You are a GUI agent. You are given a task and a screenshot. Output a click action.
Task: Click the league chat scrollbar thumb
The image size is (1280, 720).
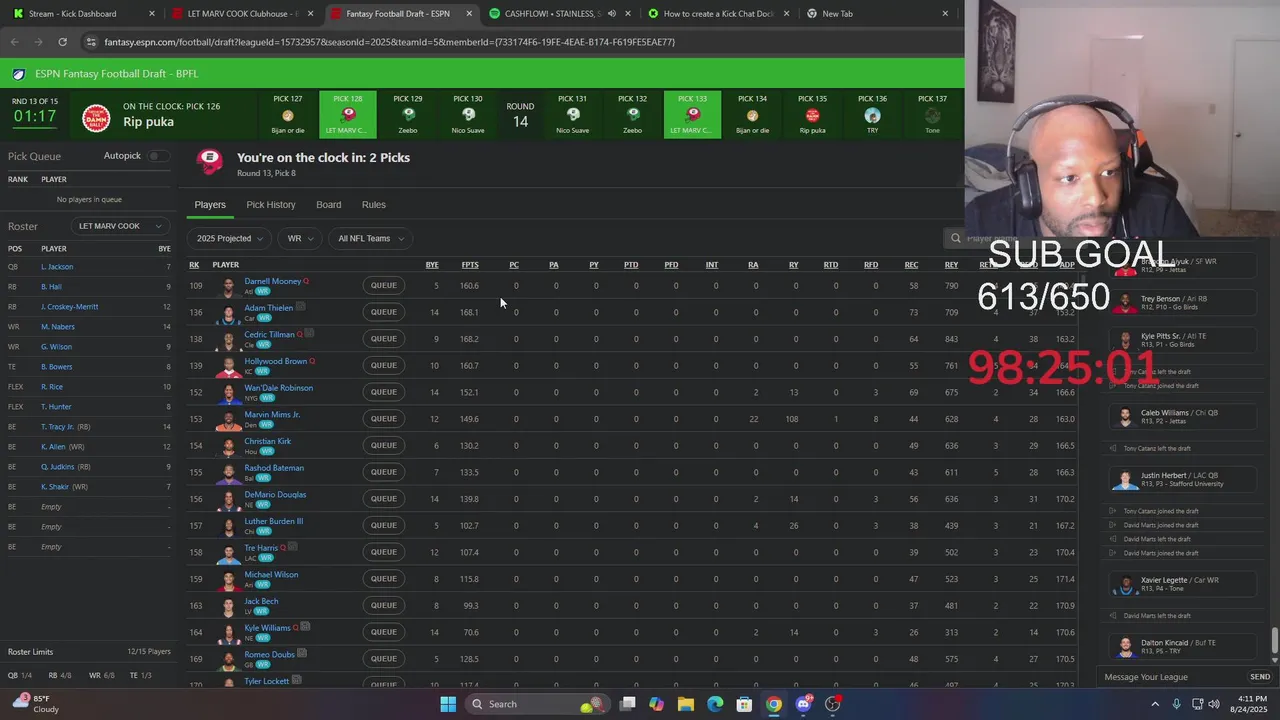(x=1274, y=641)
